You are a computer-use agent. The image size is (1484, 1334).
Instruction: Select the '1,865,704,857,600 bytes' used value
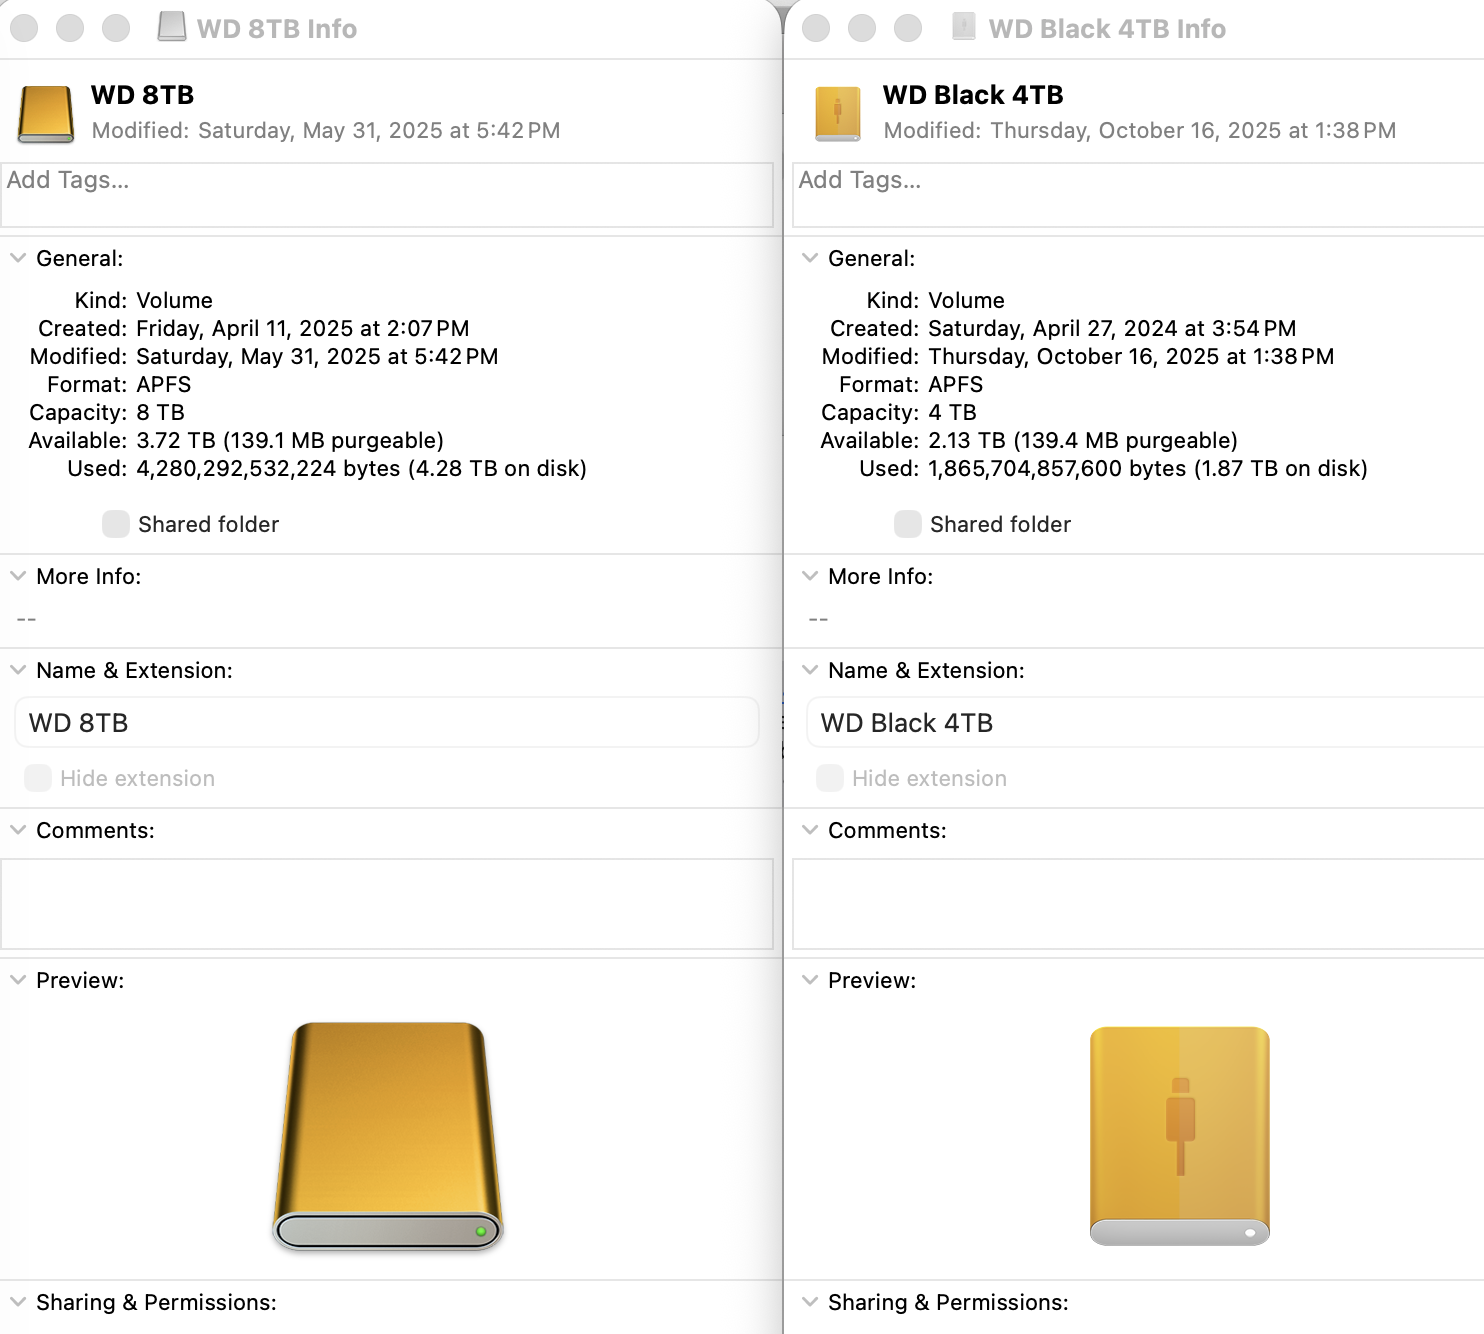coord(1057,468)
